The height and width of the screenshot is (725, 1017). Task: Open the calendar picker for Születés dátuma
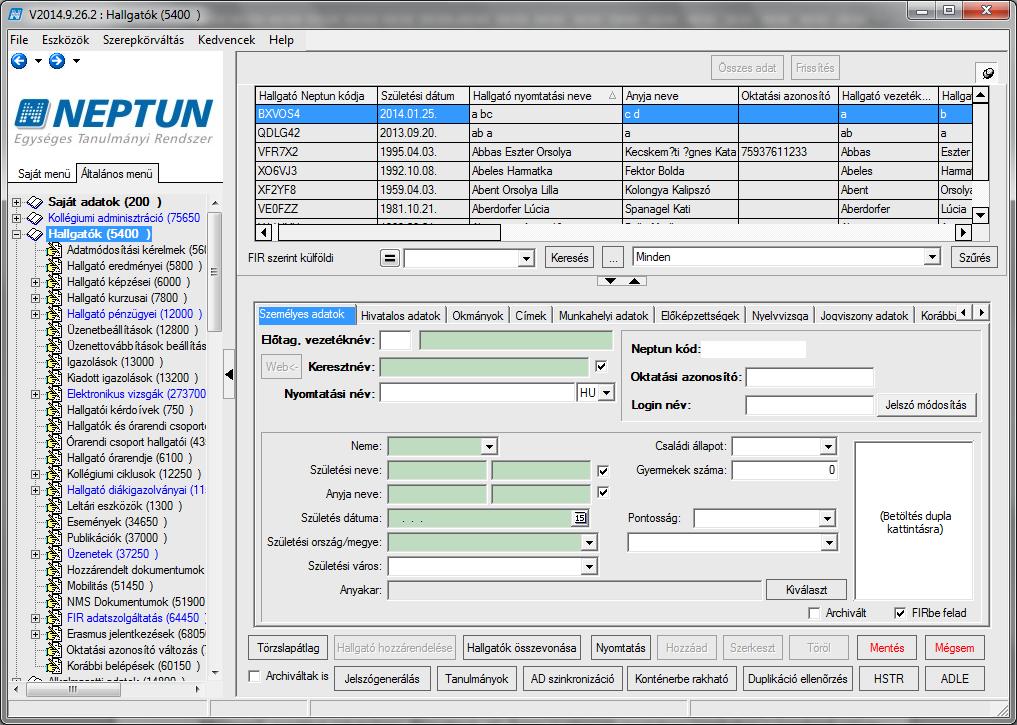pyautogui.click(x=580, y=518)
